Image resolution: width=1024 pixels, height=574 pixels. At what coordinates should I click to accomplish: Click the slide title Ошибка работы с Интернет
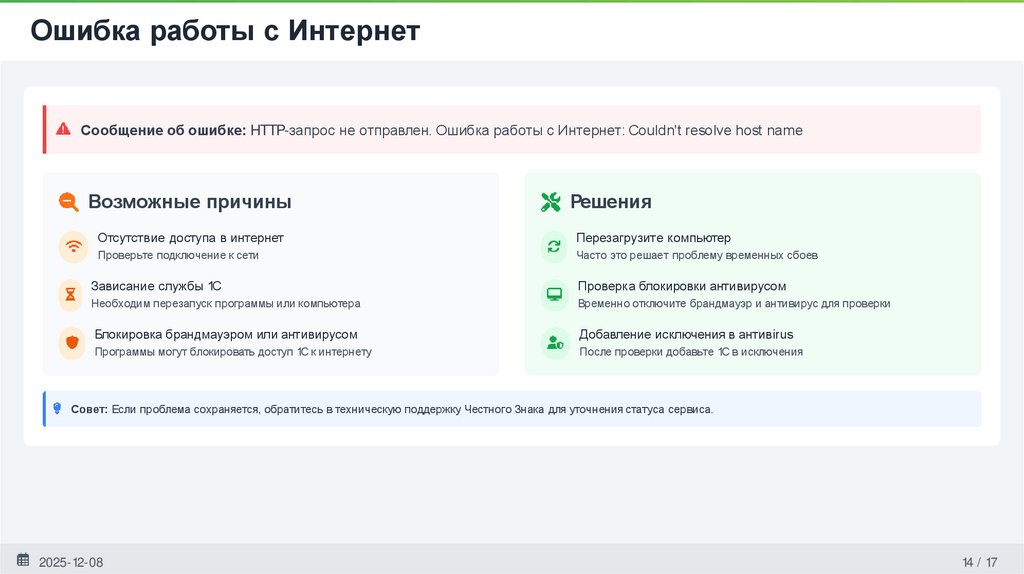coord(225,32)
